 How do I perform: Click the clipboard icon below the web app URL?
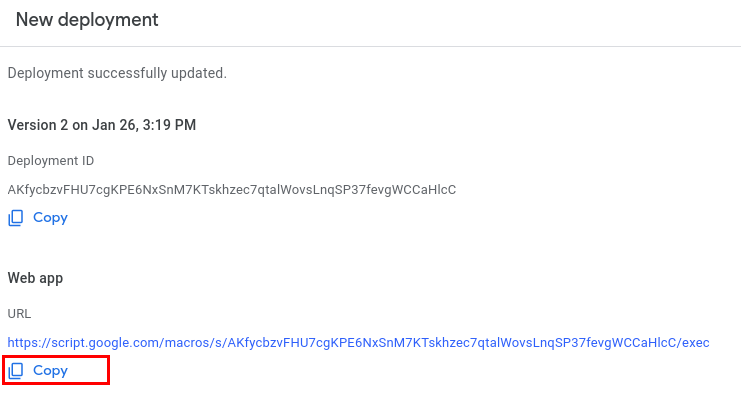click(x=16, y=371)
